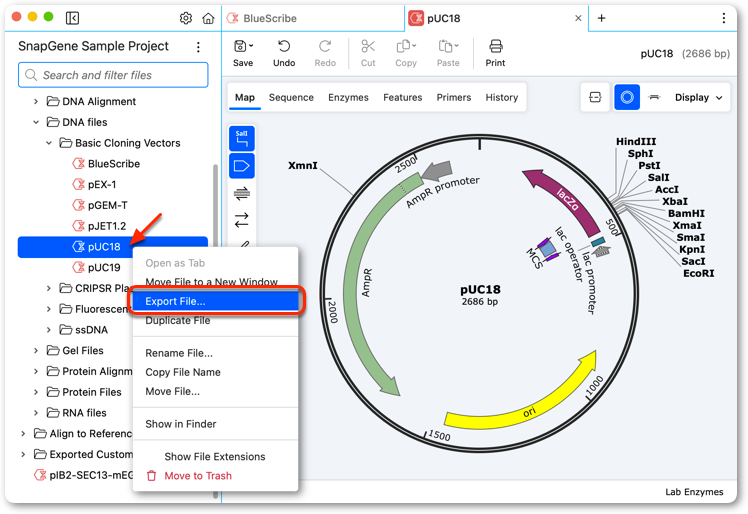Screen dimensions: 748x514
Task: Click the search and filter files field
Action: [x=113, y=75]
